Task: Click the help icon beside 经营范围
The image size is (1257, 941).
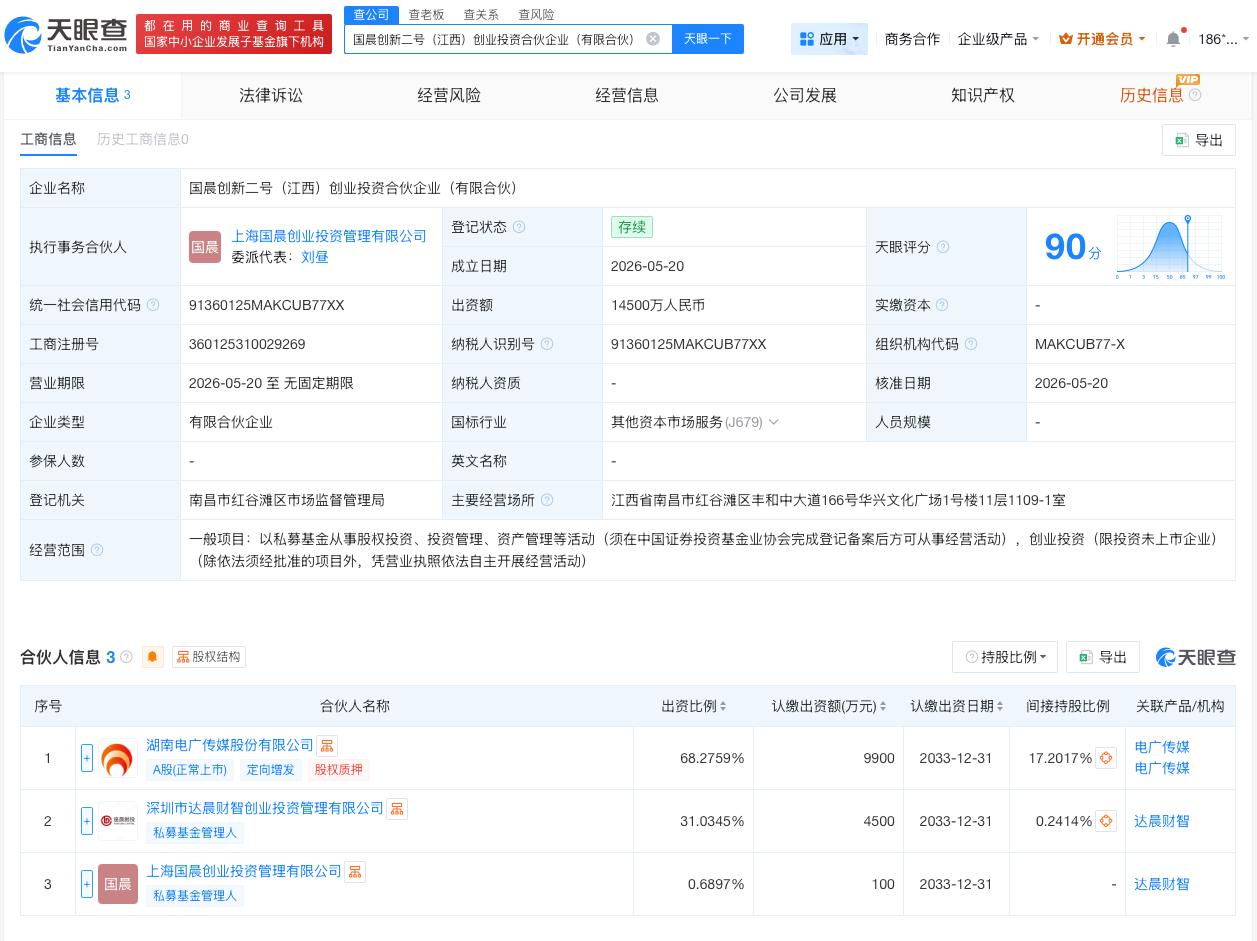Action: (97, 550)
